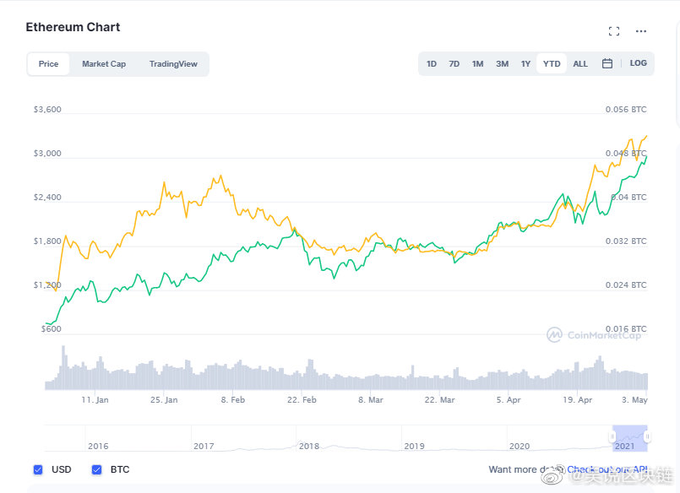Open the three-dot more options menu

point(641,31)
